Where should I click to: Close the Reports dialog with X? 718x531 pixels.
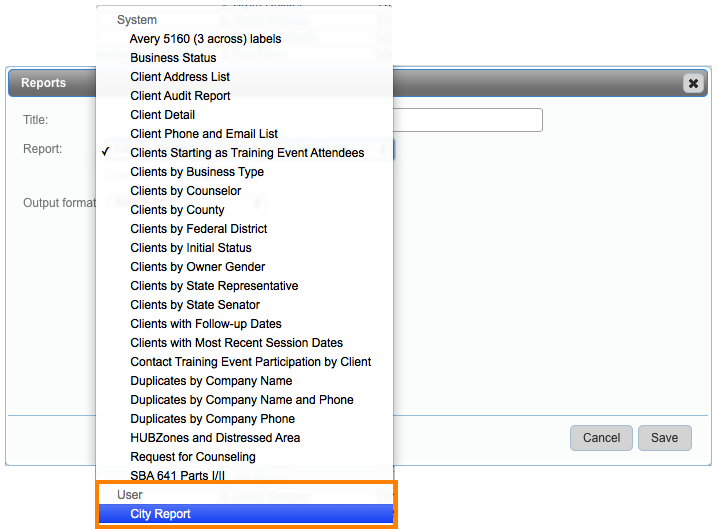(693, 84)
